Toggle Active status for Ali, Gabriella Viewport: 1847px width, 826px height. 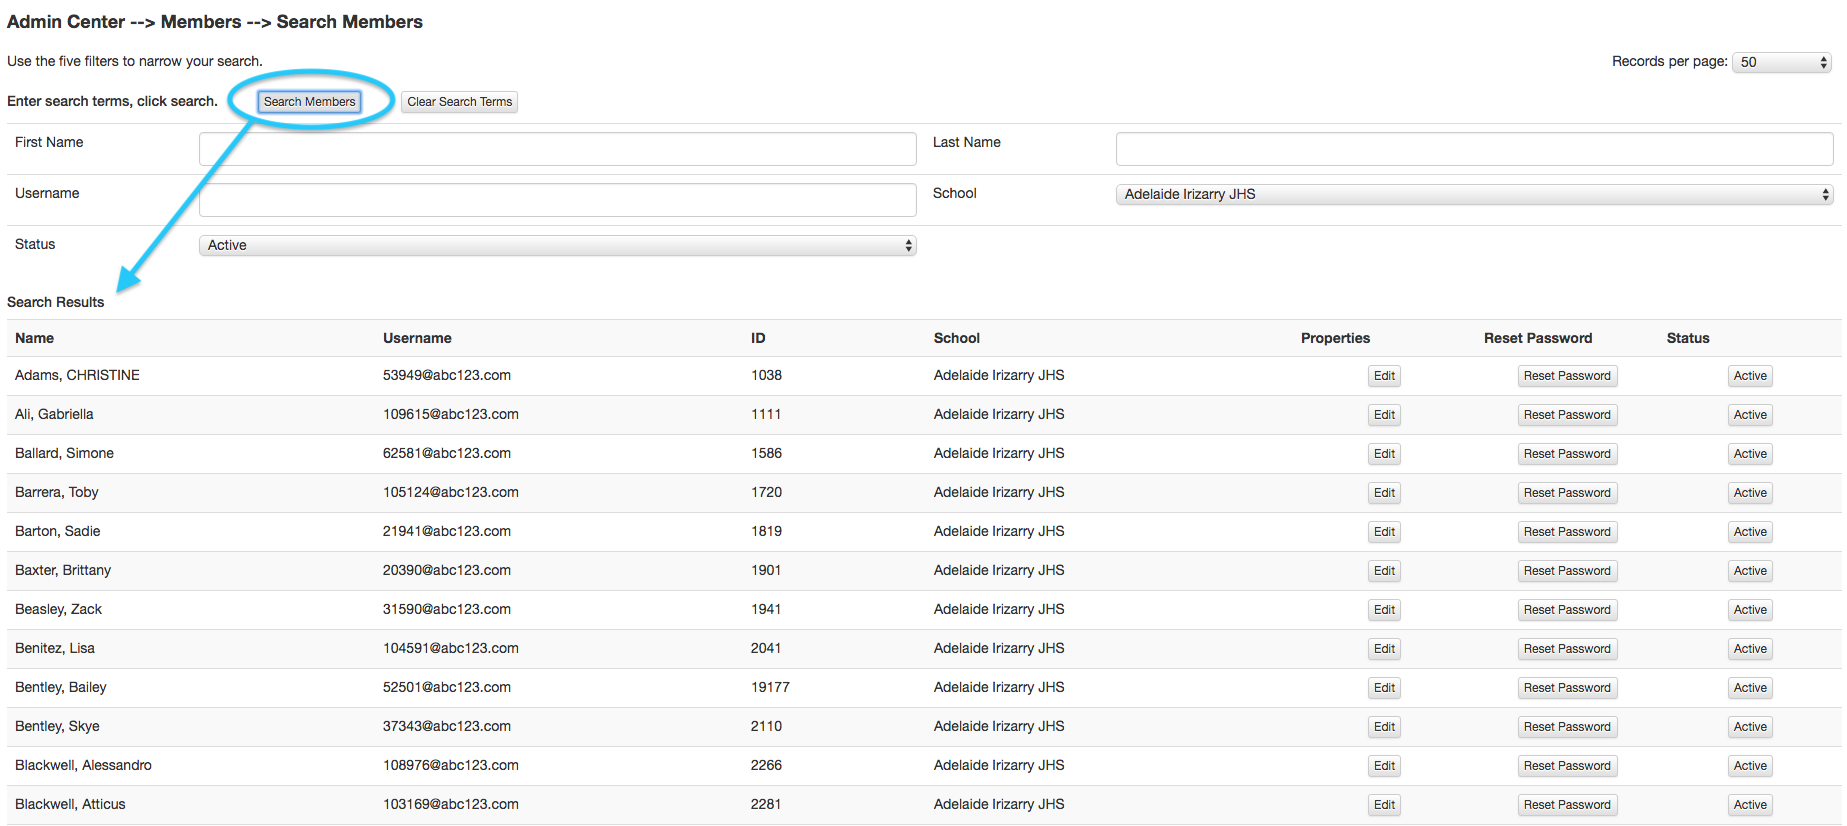(x=1750, y=415)
